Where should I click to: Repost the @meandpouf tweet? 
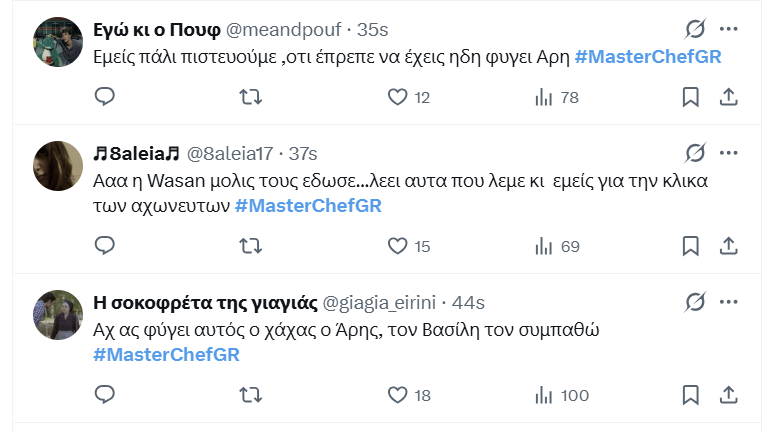coord(252,97)
